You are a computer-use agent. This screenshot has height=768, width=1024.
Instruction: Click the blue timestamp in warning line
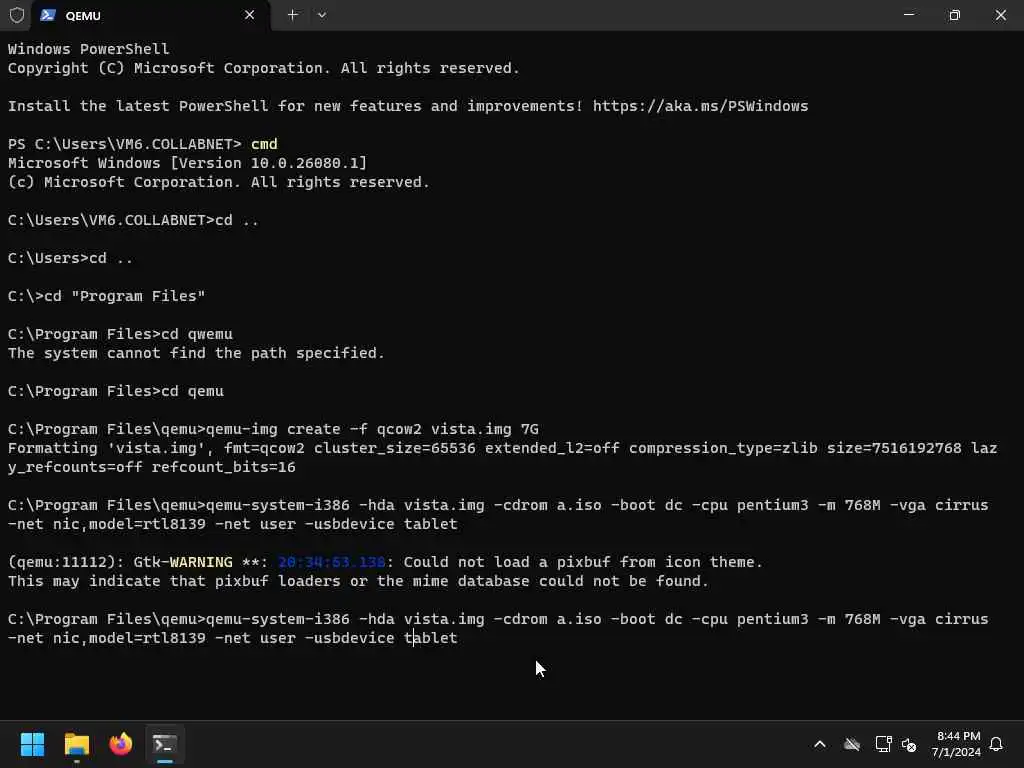tap(332, 562)
